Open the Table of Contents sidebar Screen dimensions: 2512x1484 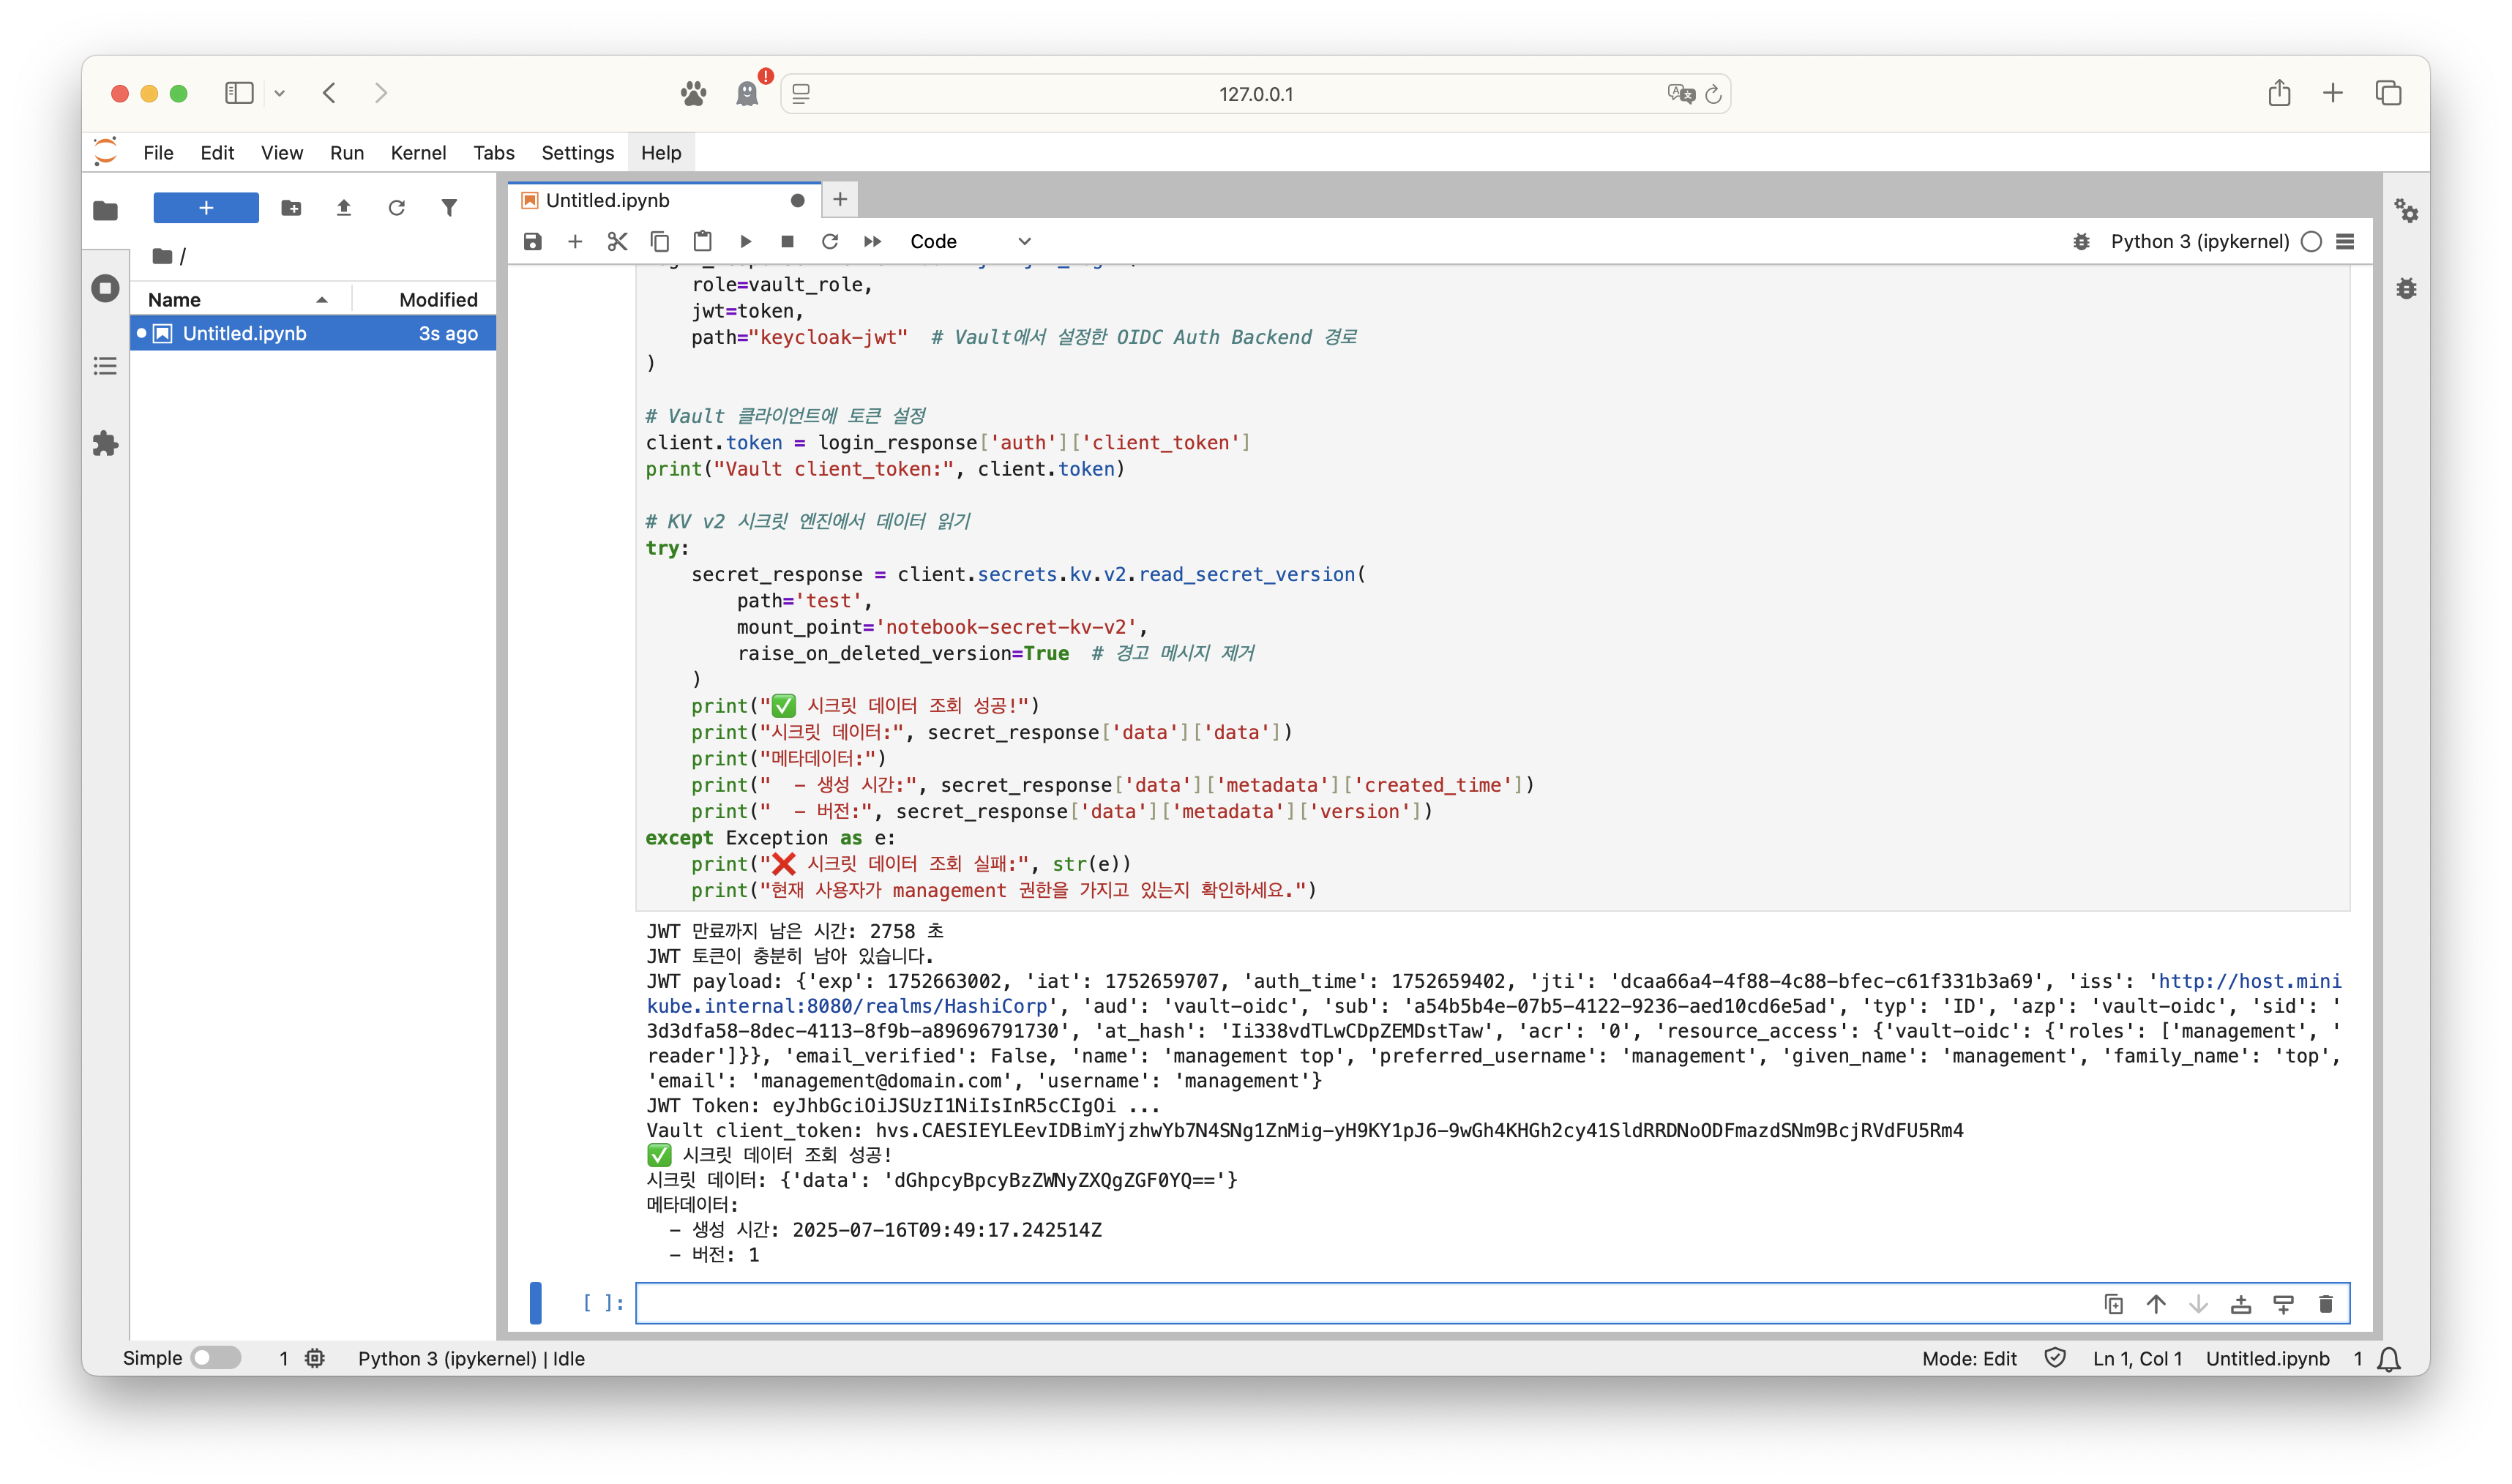point(105,366)
